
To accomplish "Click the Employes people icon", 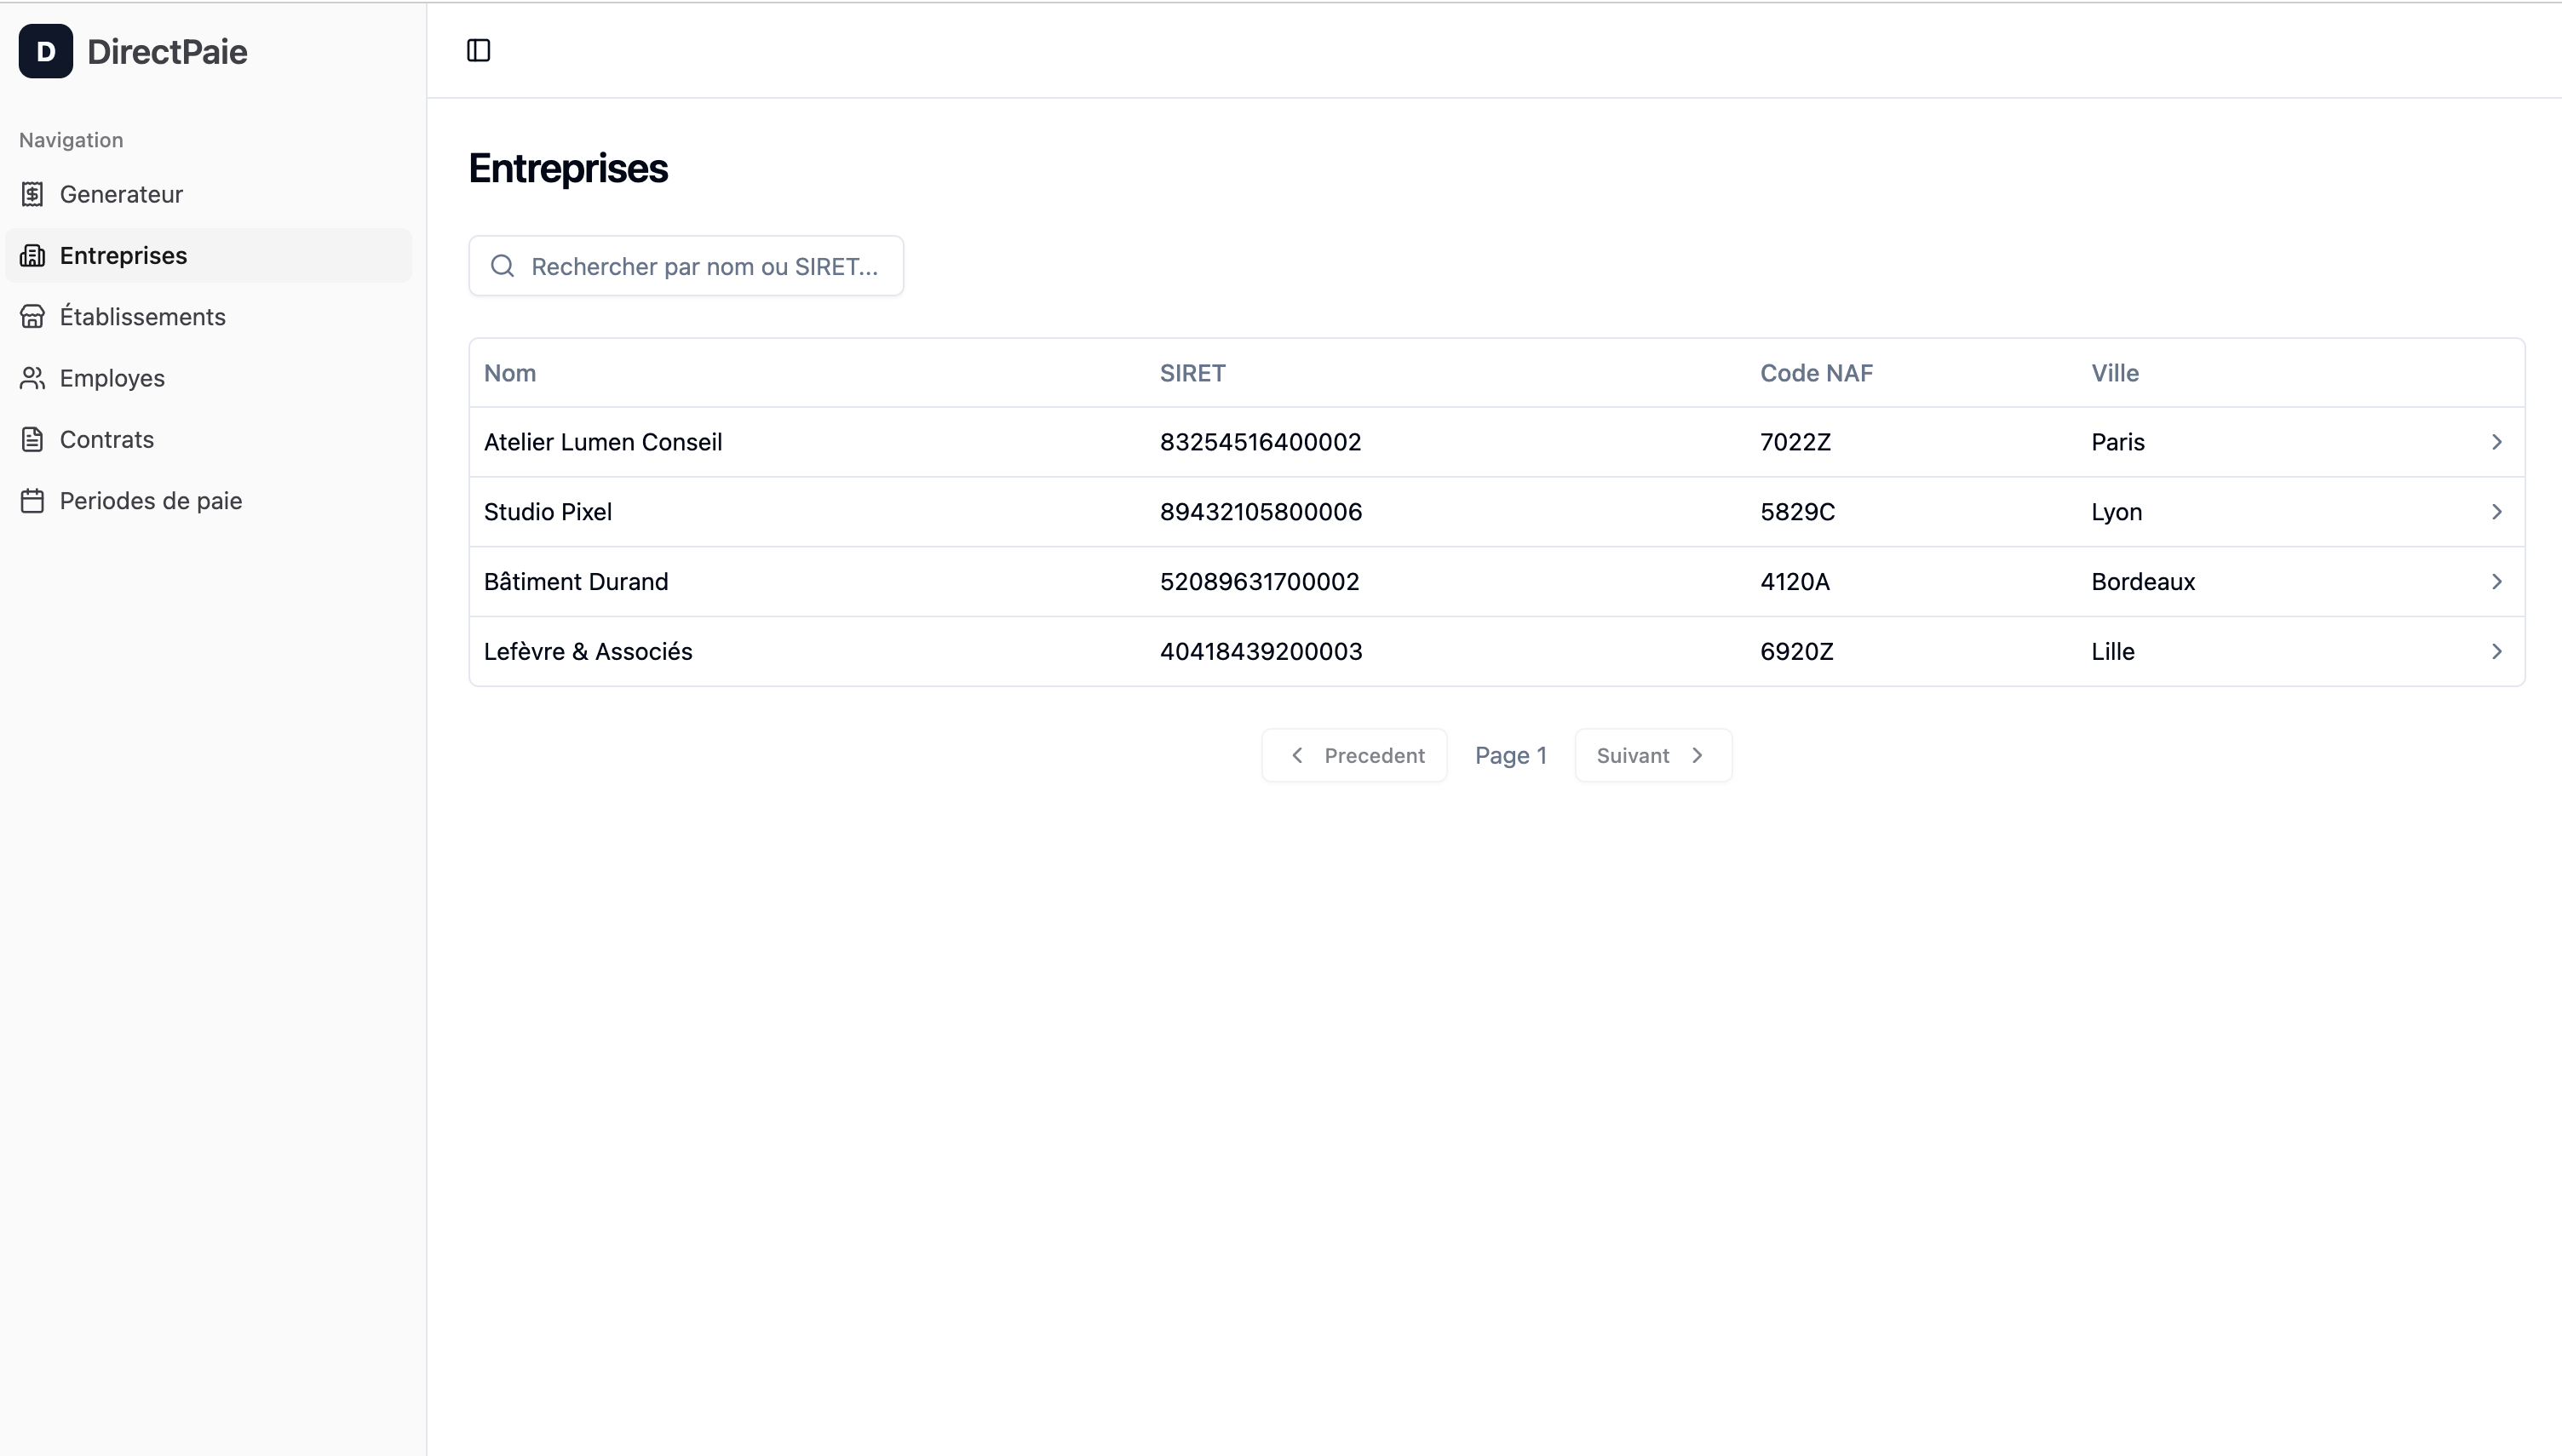I will [32, 378].
